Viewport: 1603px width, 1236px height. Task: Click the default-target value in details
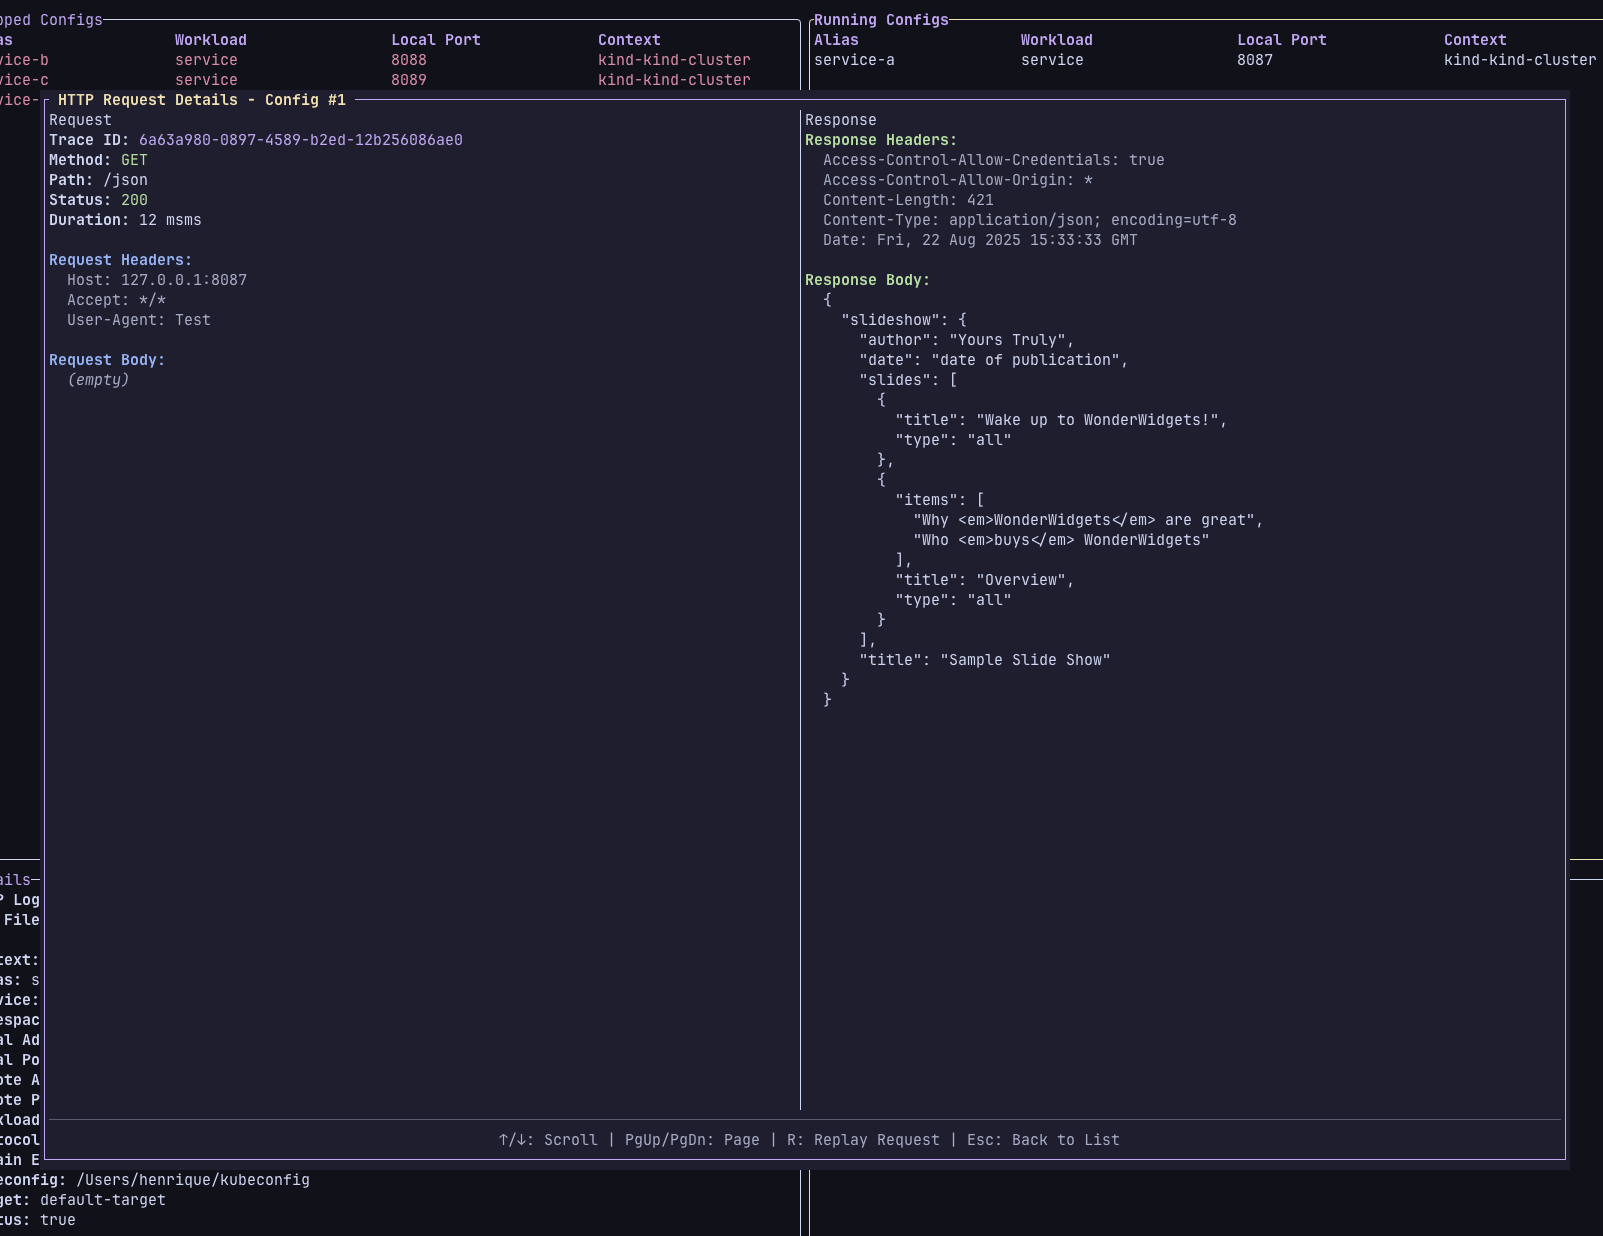pyautogui.click(x=103, y=1200)
